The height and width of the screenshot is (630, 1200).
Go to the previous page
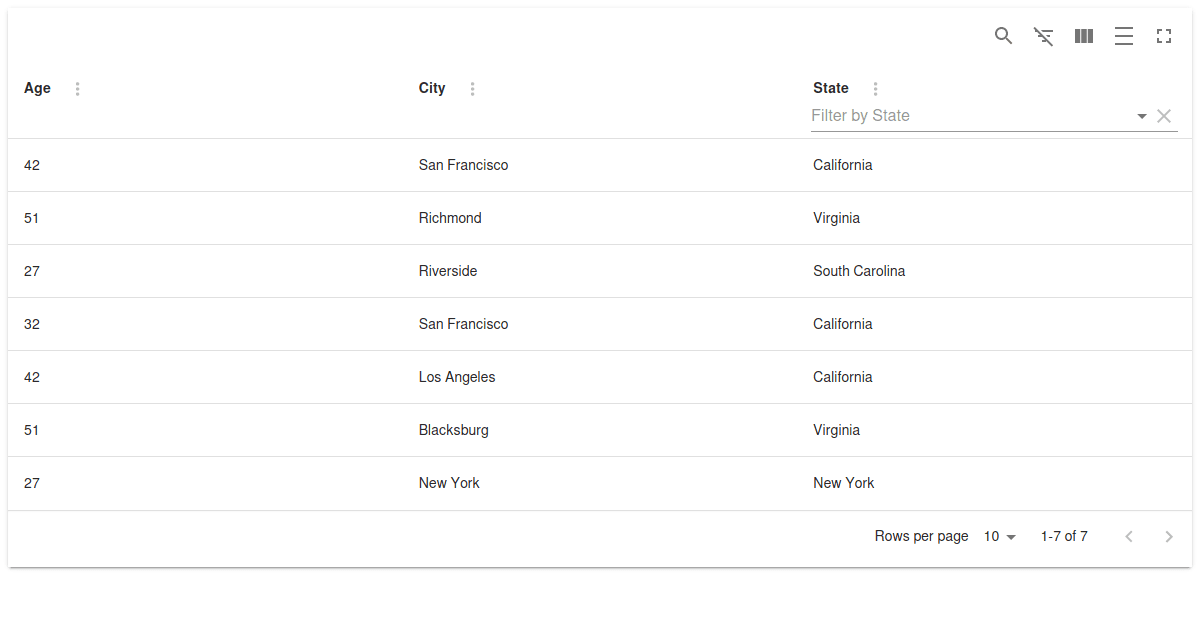1128,537
